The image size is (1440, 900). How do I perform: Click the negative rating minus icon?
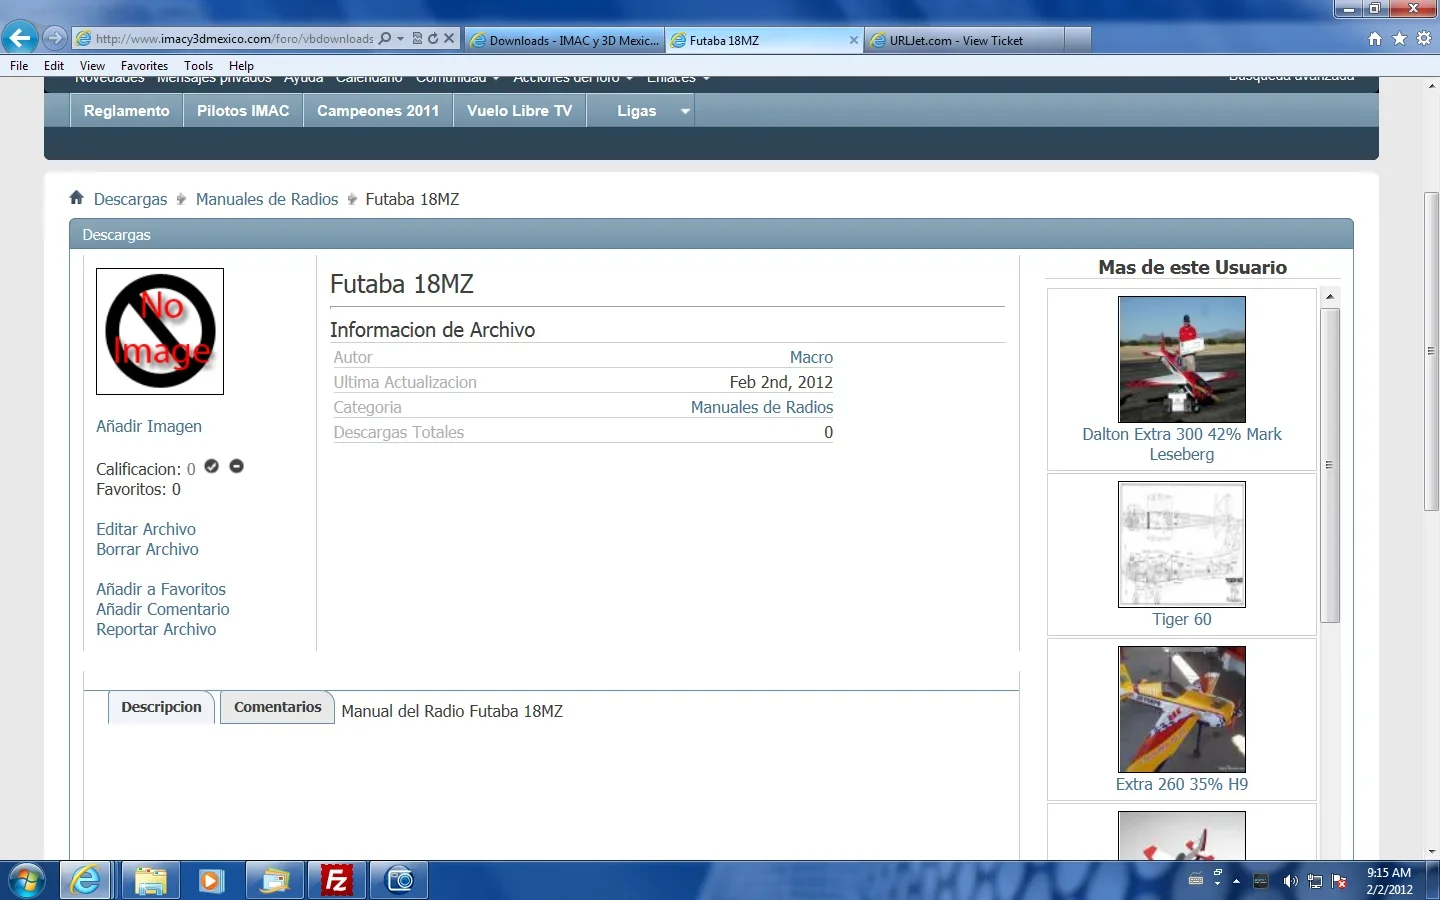[237, 465]
